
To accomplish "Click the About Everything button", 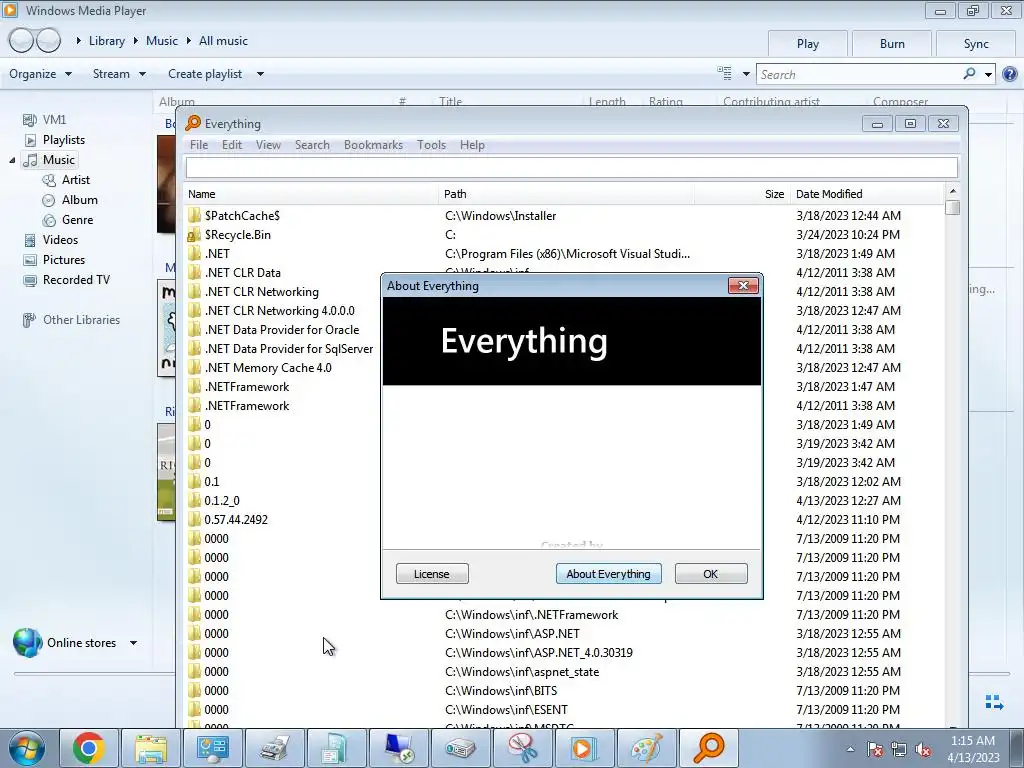I will point(608,574).
